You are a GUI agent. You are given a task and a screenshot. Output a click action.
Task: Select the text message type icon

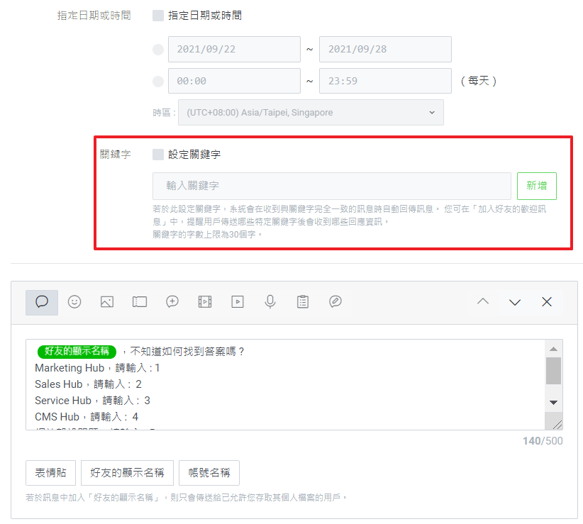[x=42, y=302]
